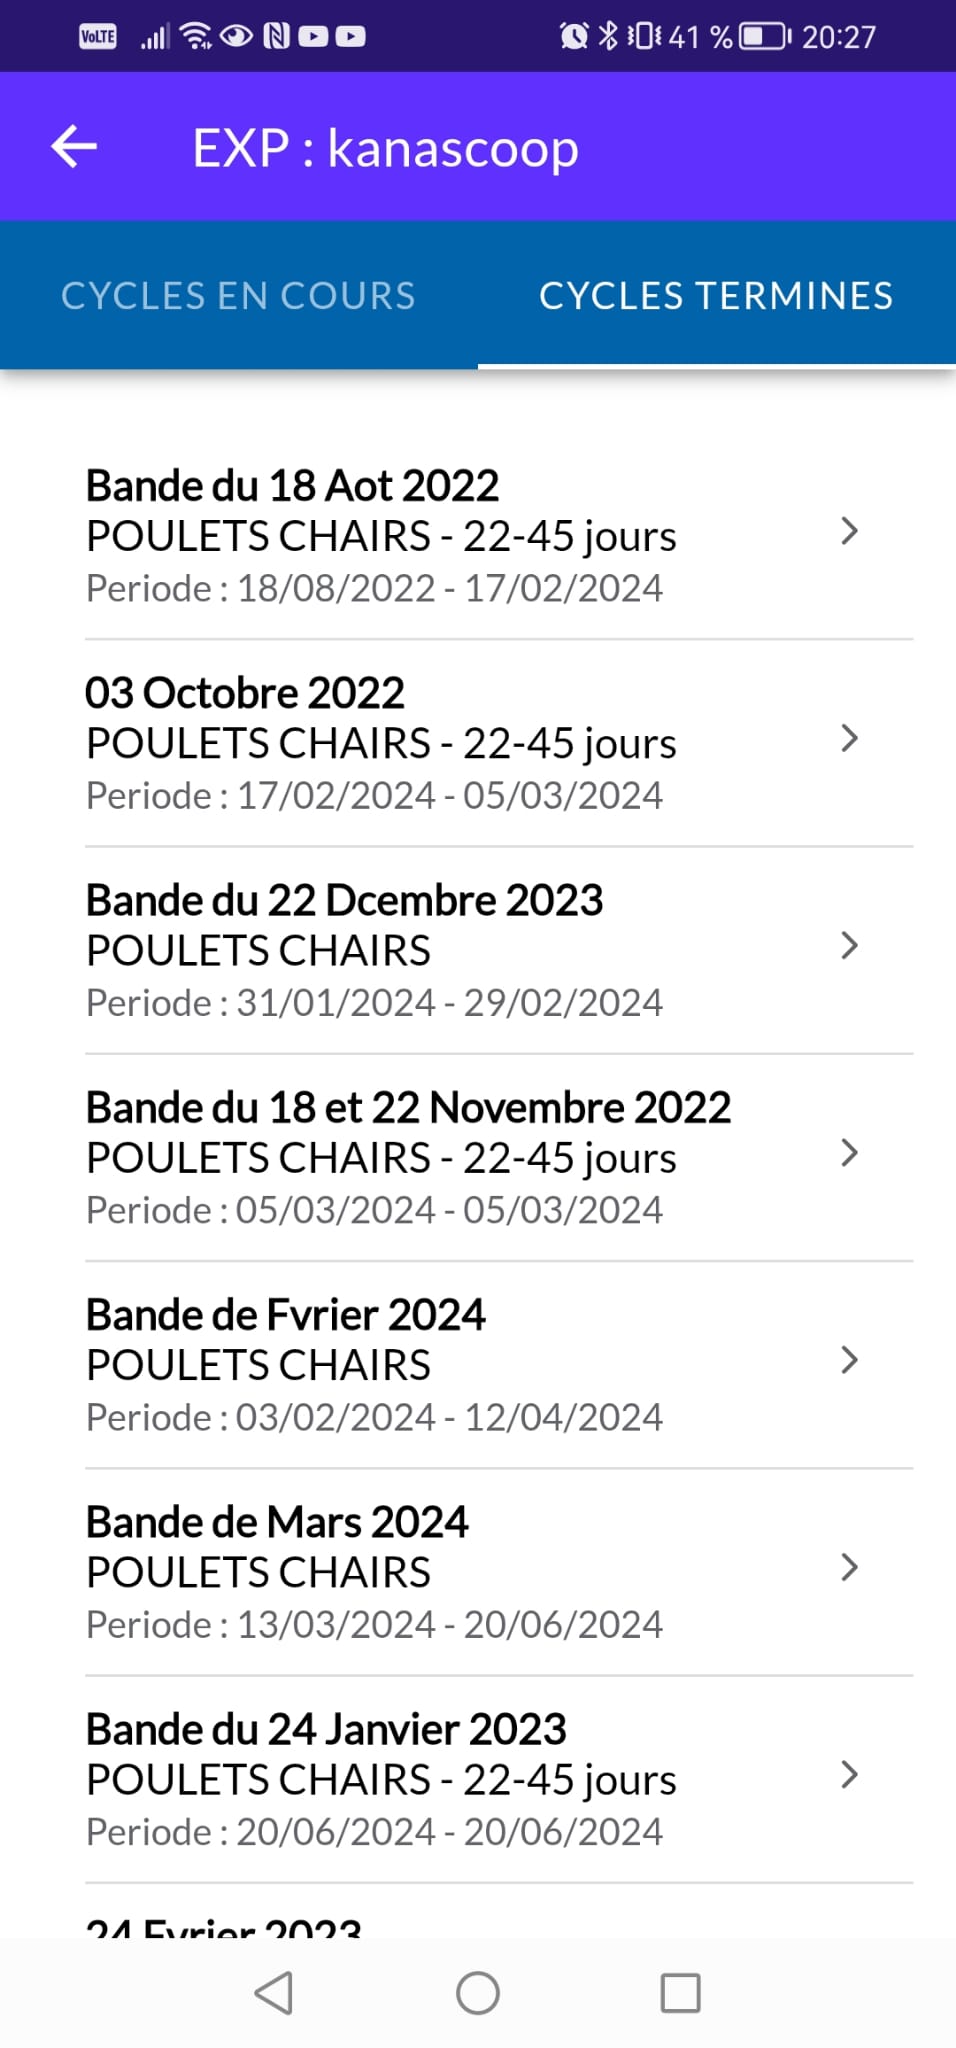Tap the back arrow icon
The height and width of the screenshot is (2048, 956).
pos(74,147)
